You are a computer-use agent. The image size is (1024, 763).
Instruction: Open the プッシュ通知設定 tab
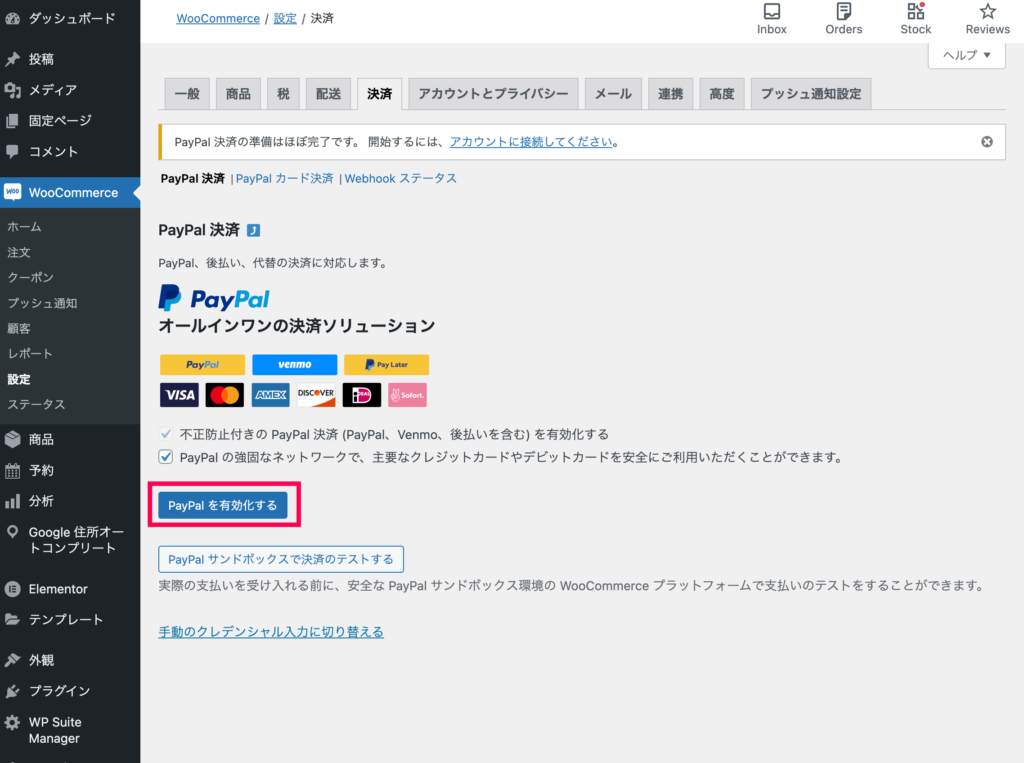tap(811, 94)
